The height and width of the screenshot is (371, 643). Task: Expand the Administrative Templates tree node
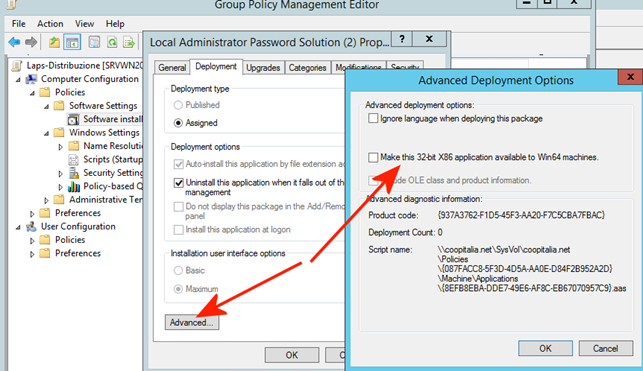tap(46, 200)
